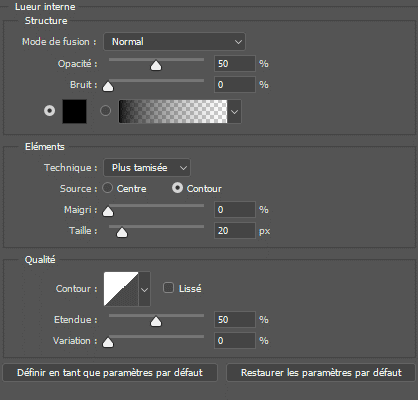Click the Taille pixel value field

(235, 231)
